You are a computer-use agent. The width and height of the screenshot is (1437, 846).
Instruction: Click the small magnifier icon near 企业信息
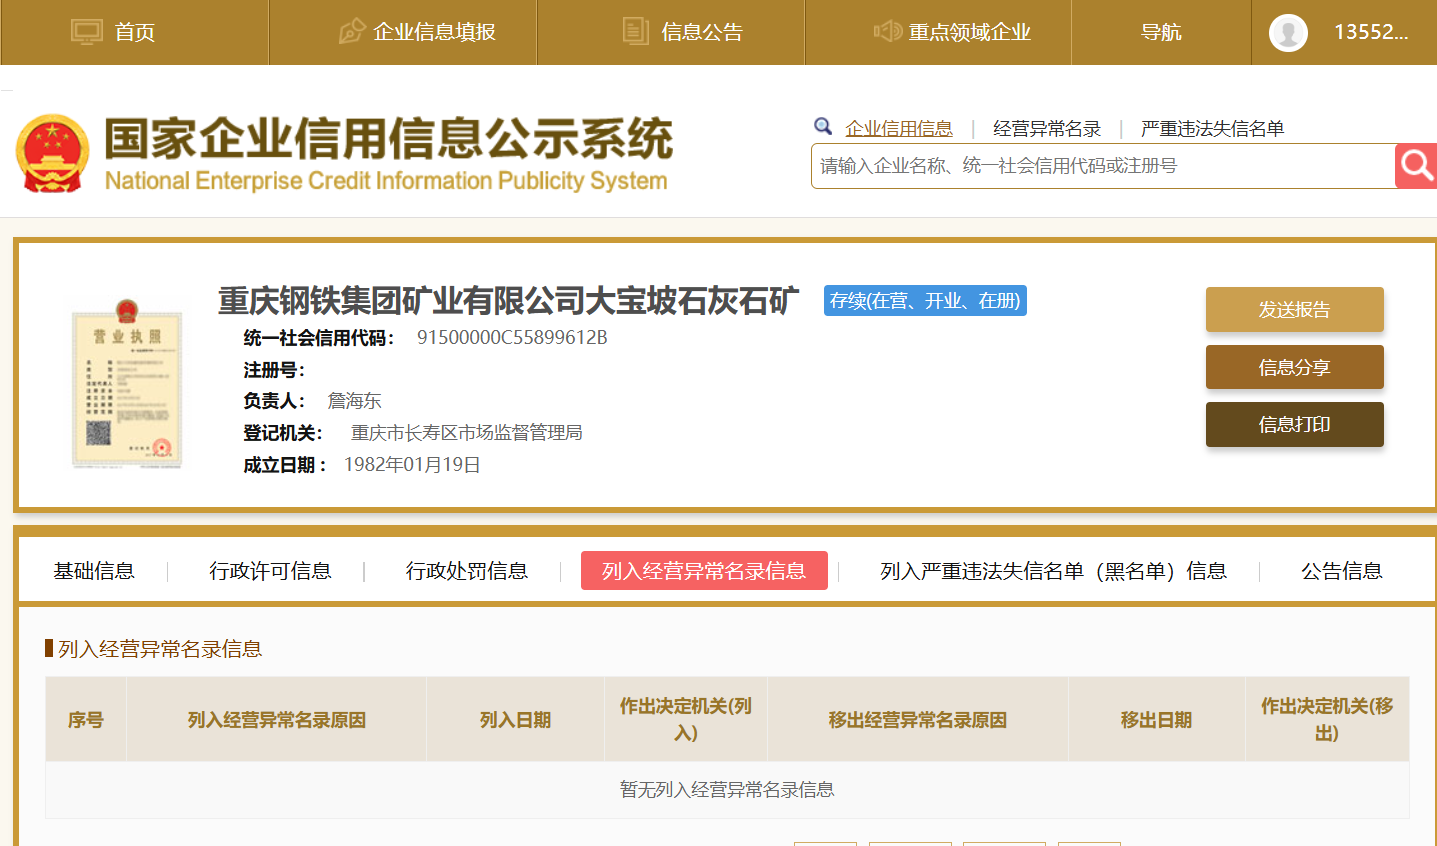tap(823, 127)
